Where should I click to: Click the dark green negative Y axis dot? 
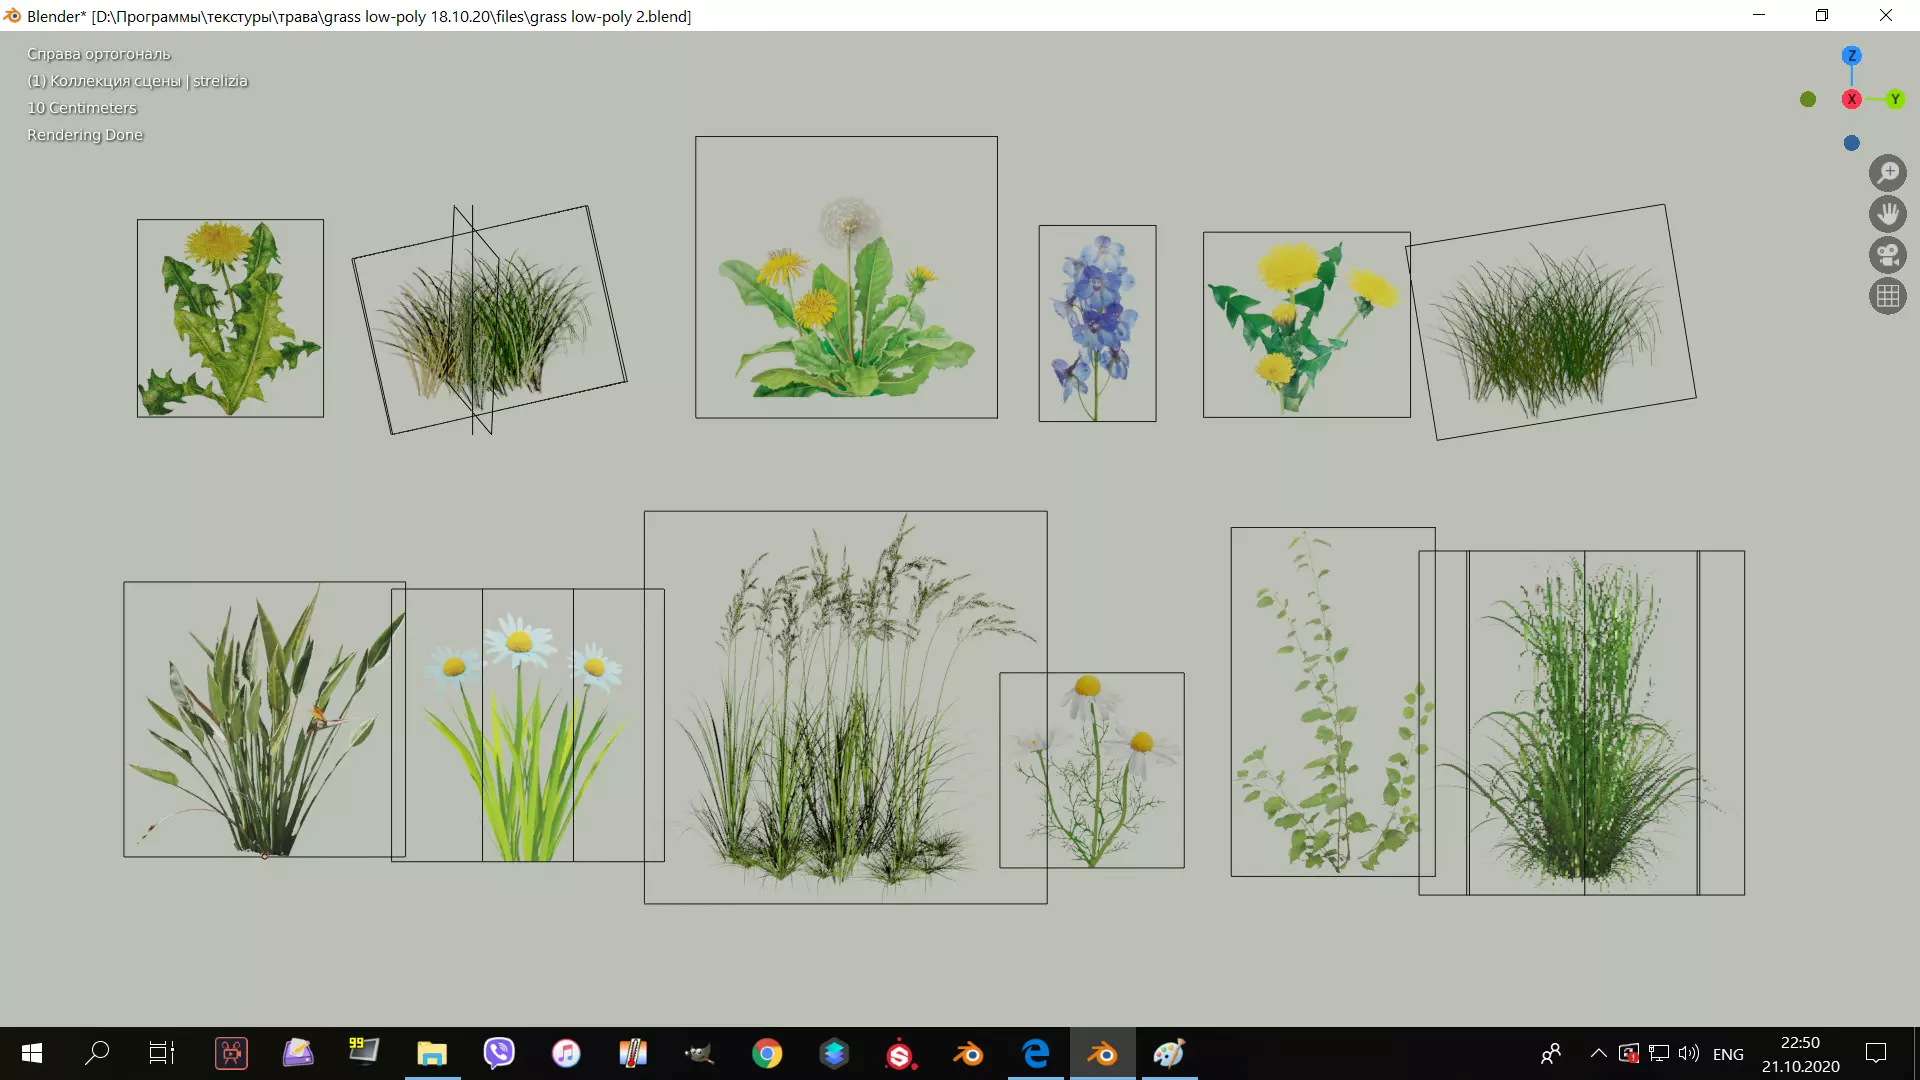coord(1807,99)
